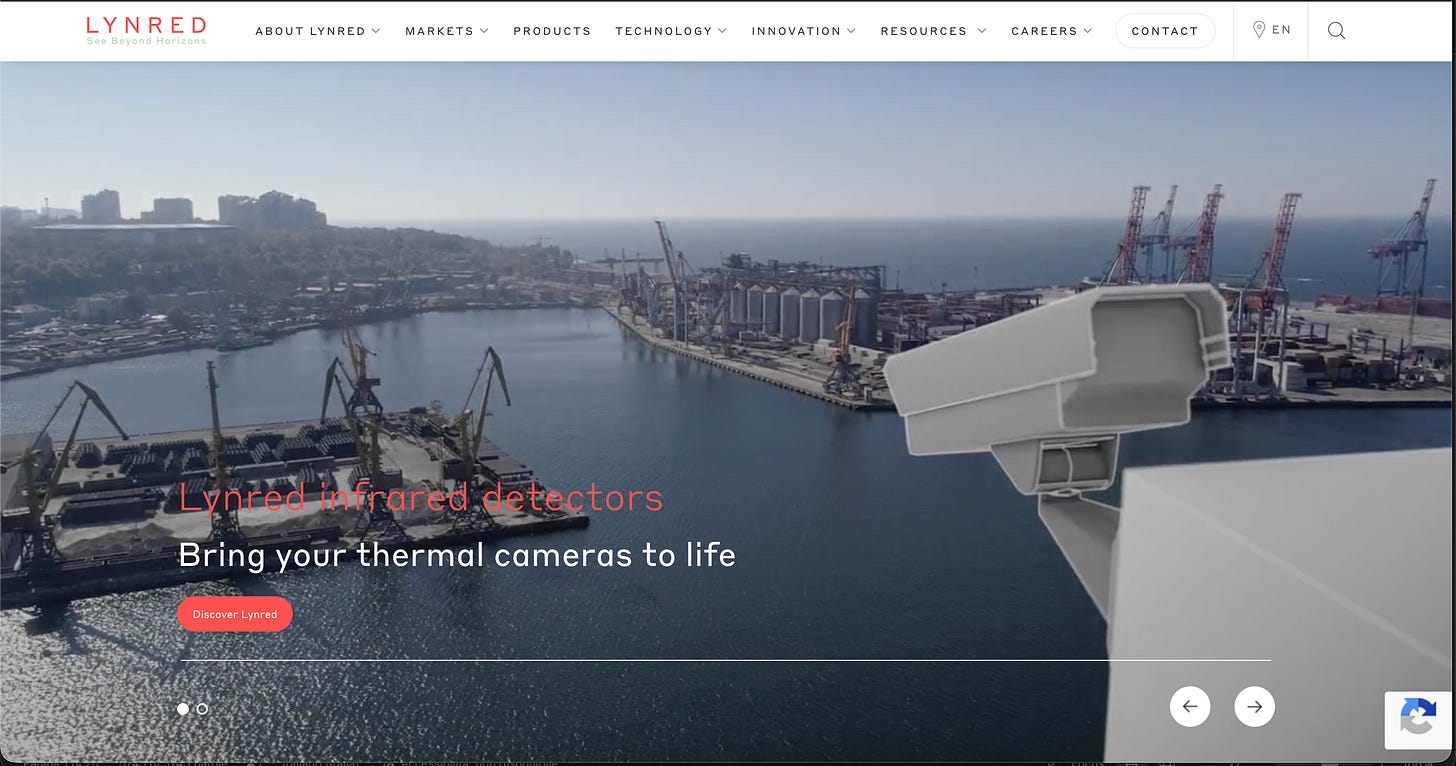The height and width of the screenshot is (766, 1456).
Task: Click the Discover Lynred button
Action: pos(235,614)
